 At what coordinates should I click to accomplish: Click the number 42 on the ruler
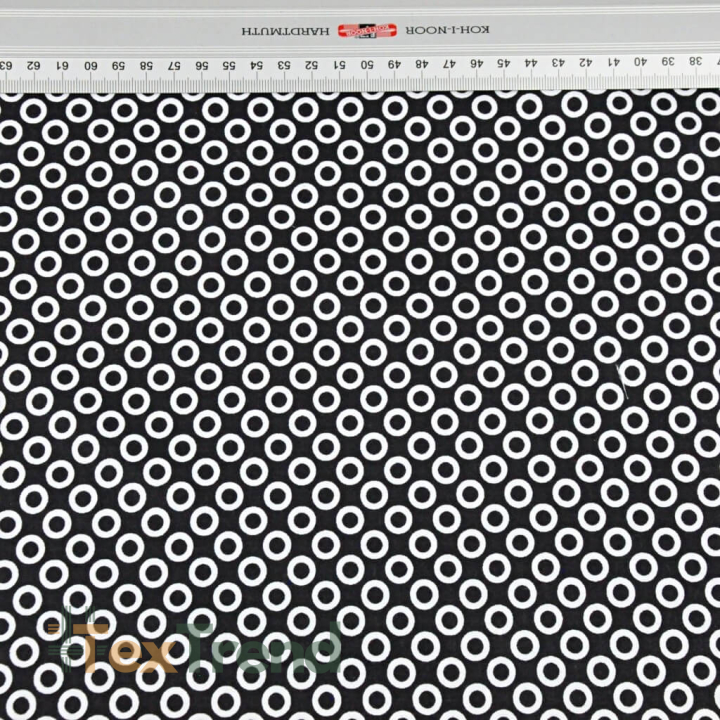586,62
